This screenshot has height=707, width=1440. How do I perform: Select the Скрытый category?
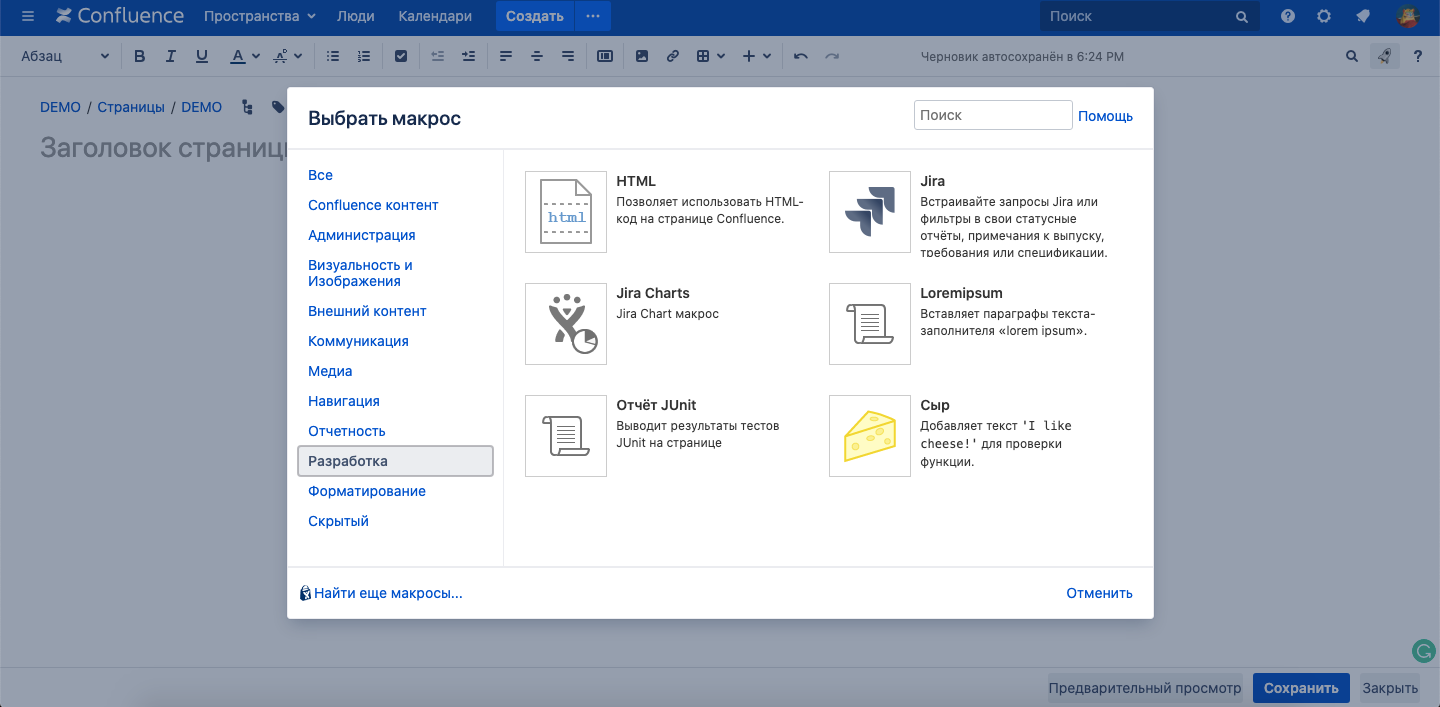click(x=338, y=521)
